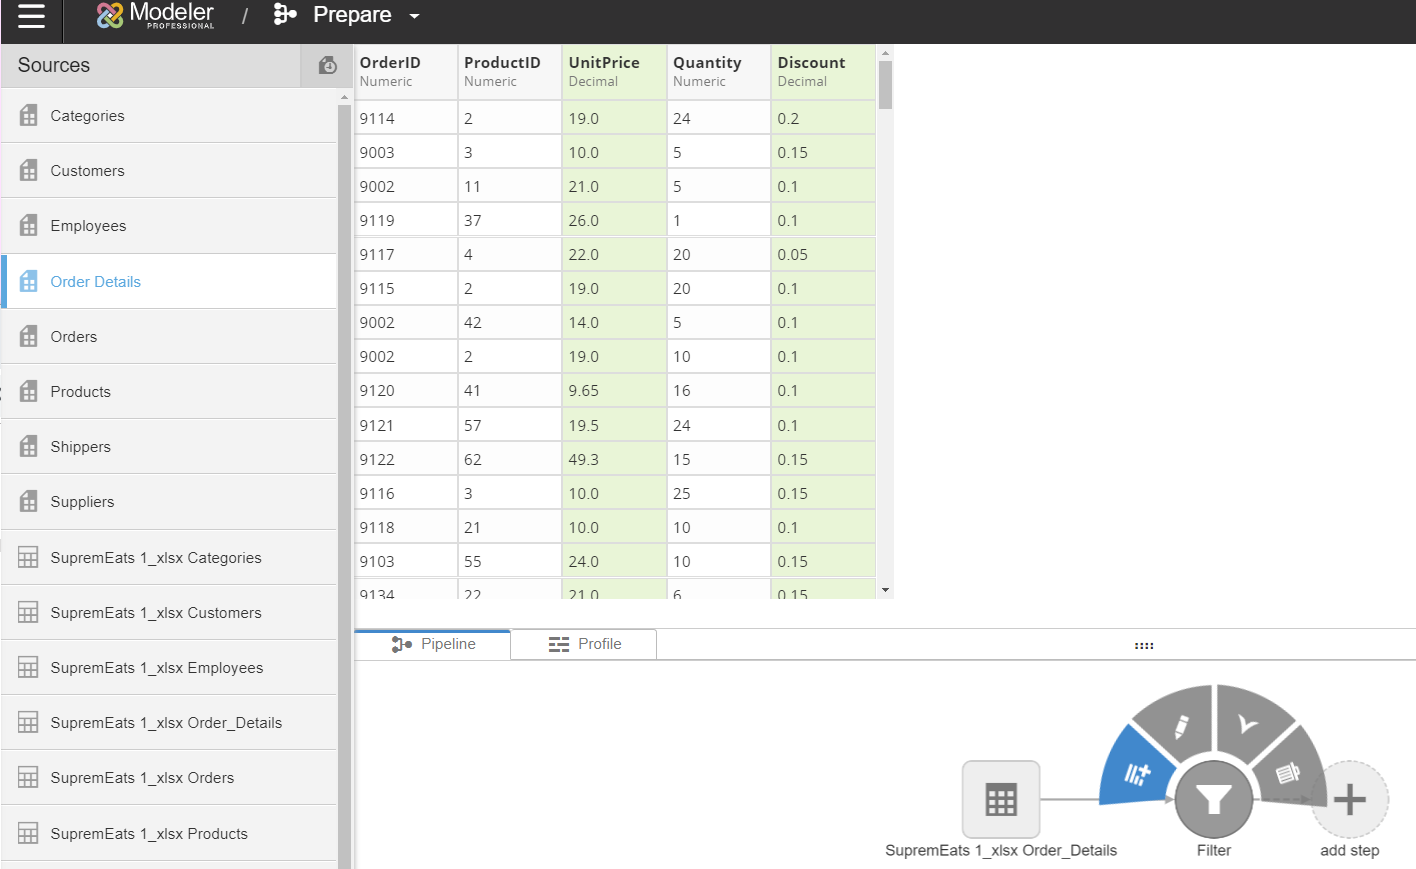The width and height of the screenshot is (1416, 869).
Task: Click the data table scroll down arrow
Action: click(885, 591)
